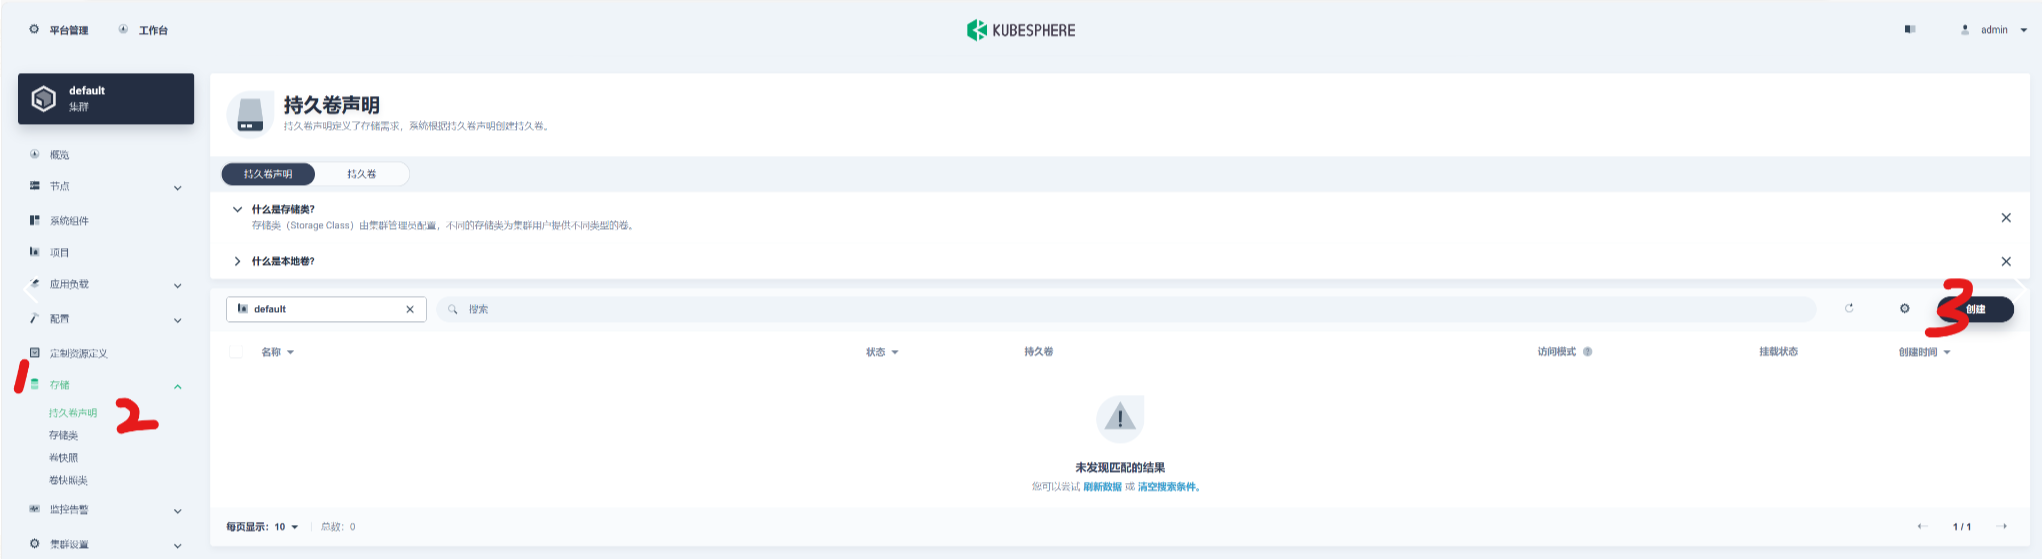Click the KubeSphere logo
The width and height of the screenshot is (2042, 559).
click(x=1021, y=30)
